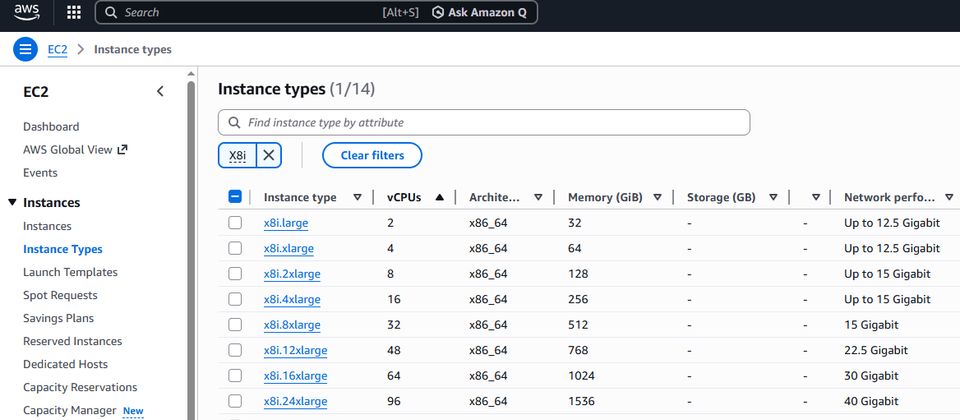Viewport: 960px width, 420px height.
Task: Open the x8i.16xlarge instance link
Action: click(x=295, y=376)
